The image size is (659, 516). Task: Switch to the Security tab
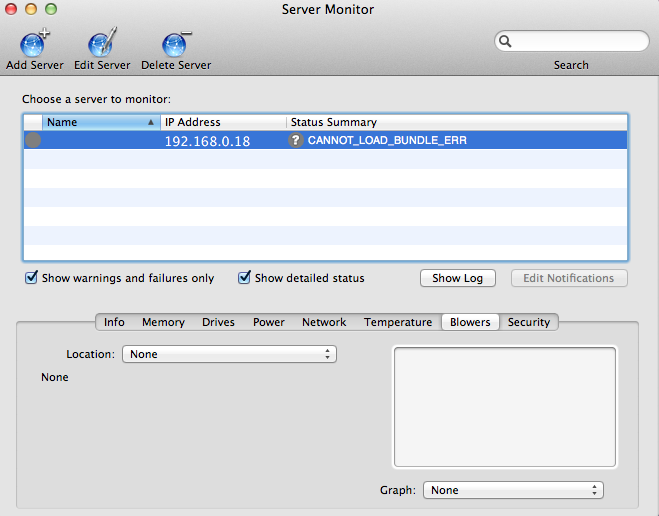pyautogui.click(x=529, y=322)
